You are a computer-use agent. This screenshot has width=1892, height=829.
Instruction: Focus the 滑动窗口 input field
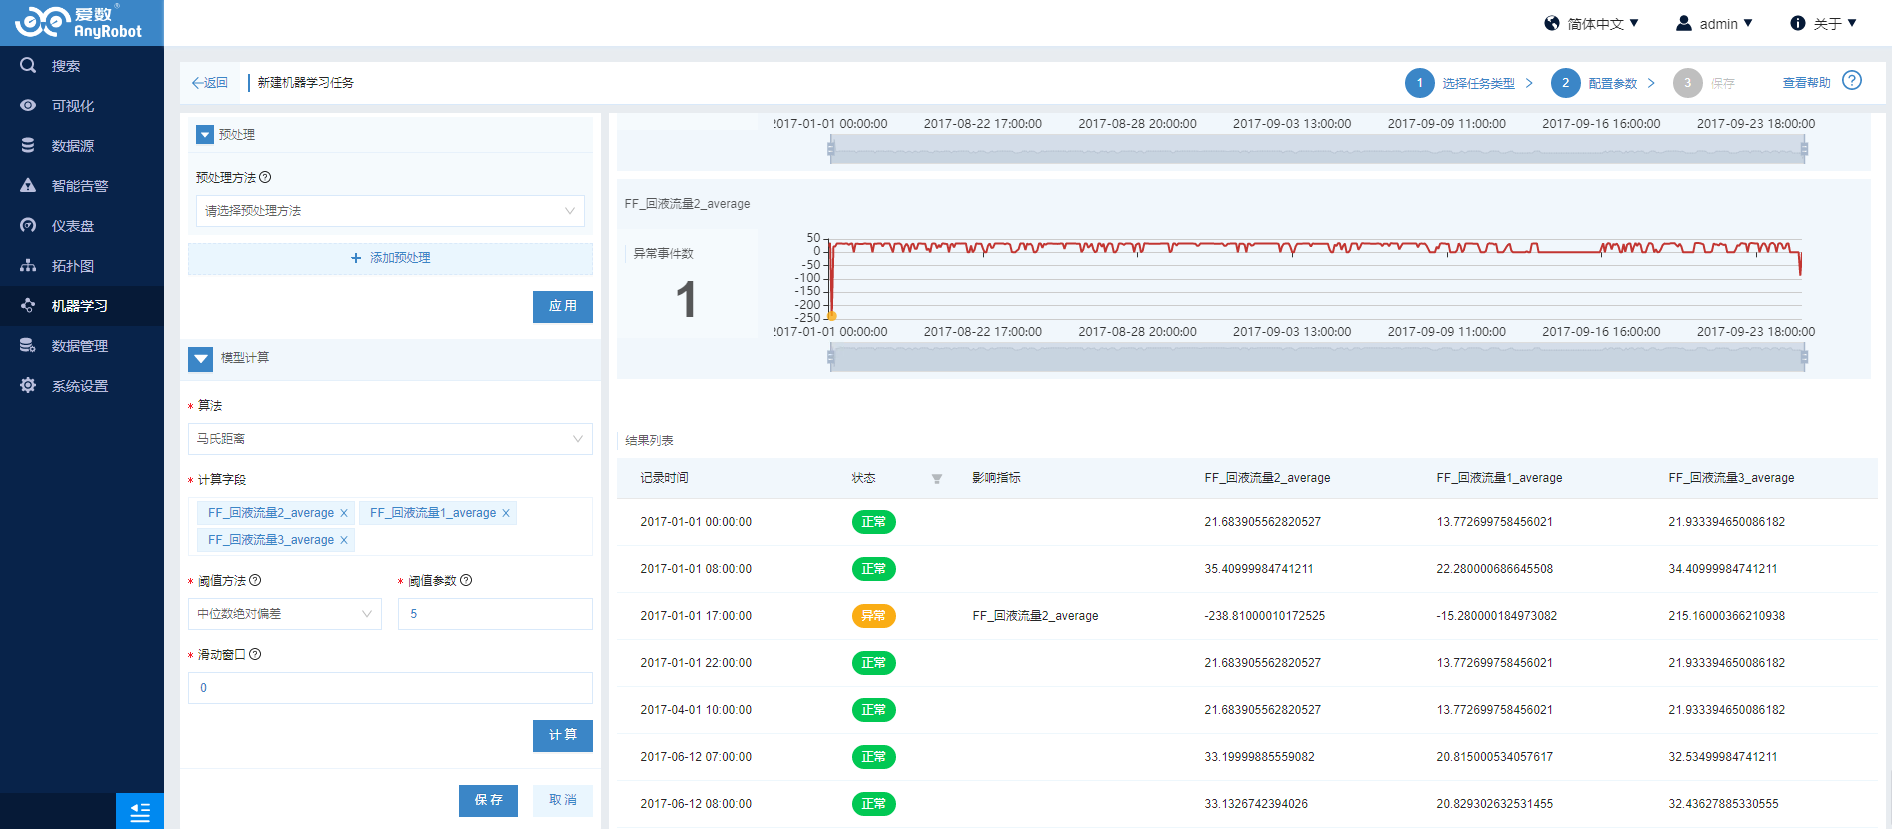390,688
